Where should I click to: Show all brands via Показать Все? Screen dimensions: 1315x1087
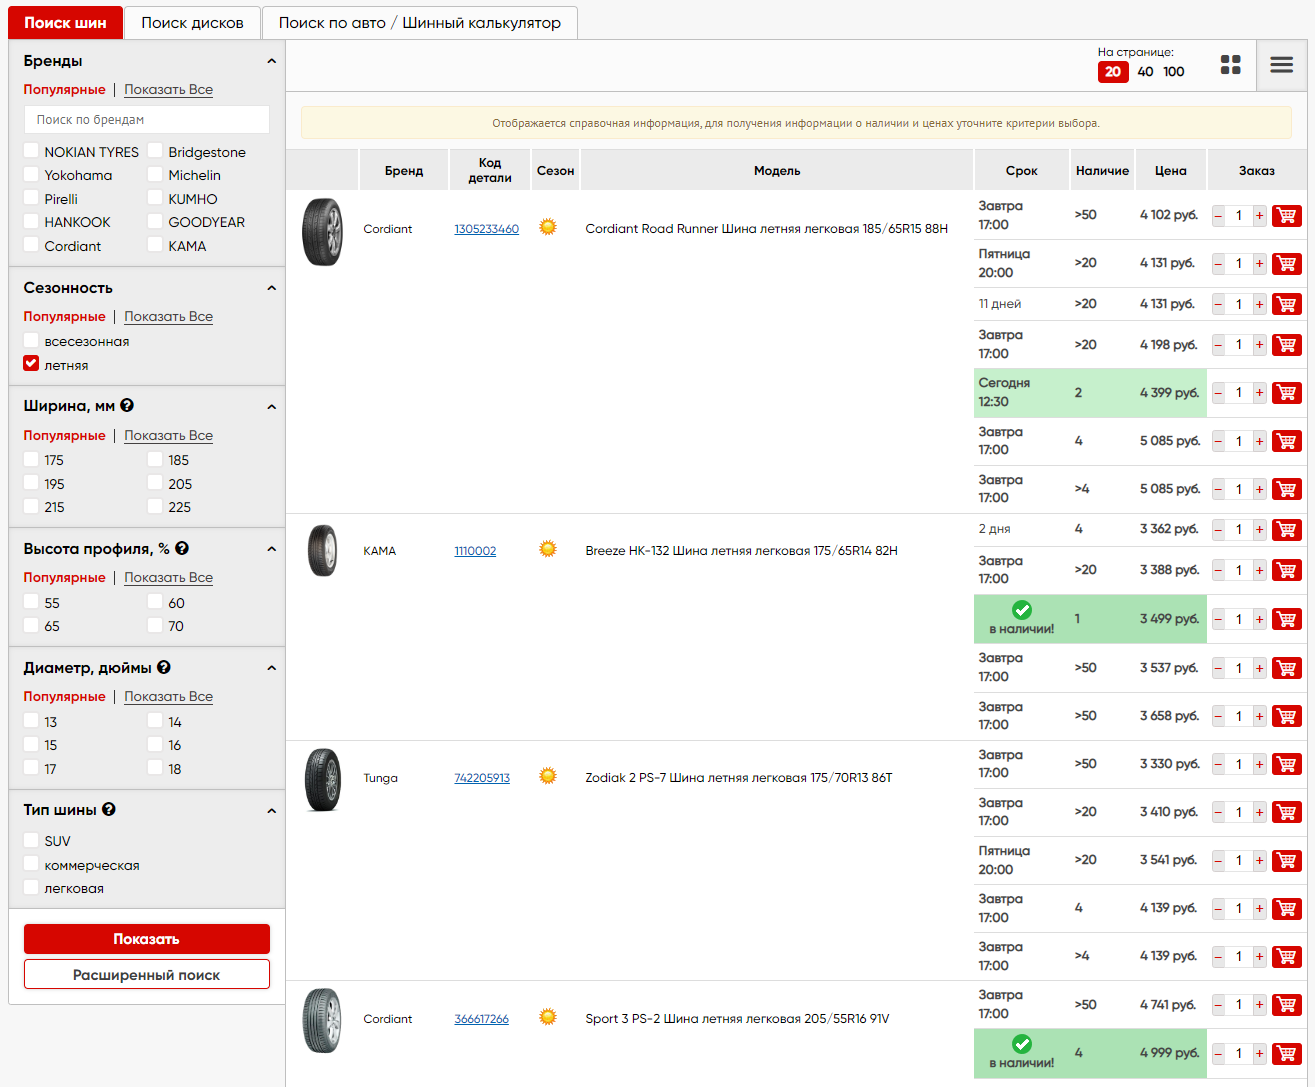coord(168,89)
